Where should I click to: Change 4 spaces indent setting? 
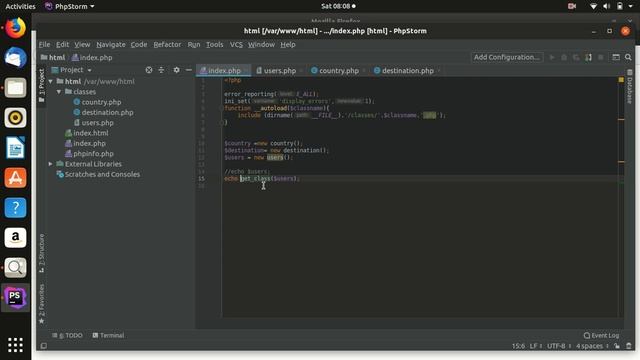(592, 346)
